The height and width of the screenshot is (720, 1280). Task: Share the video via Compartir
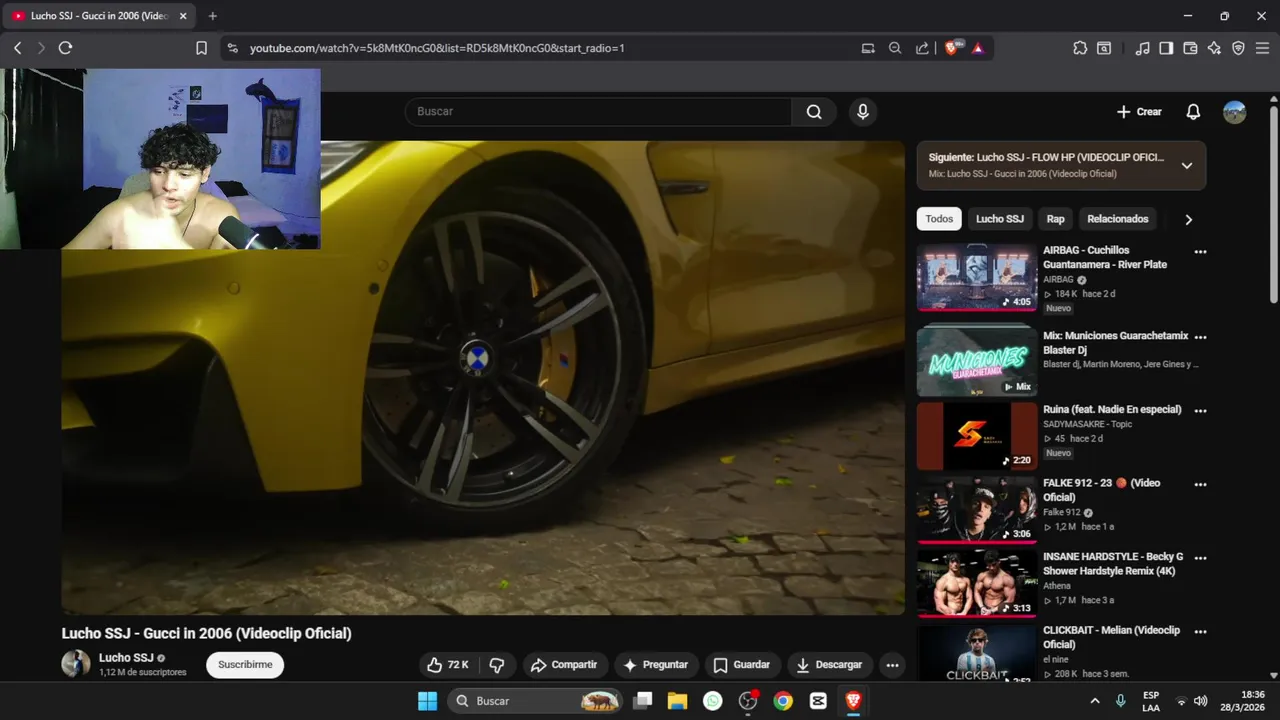click(x=564, y=665)
